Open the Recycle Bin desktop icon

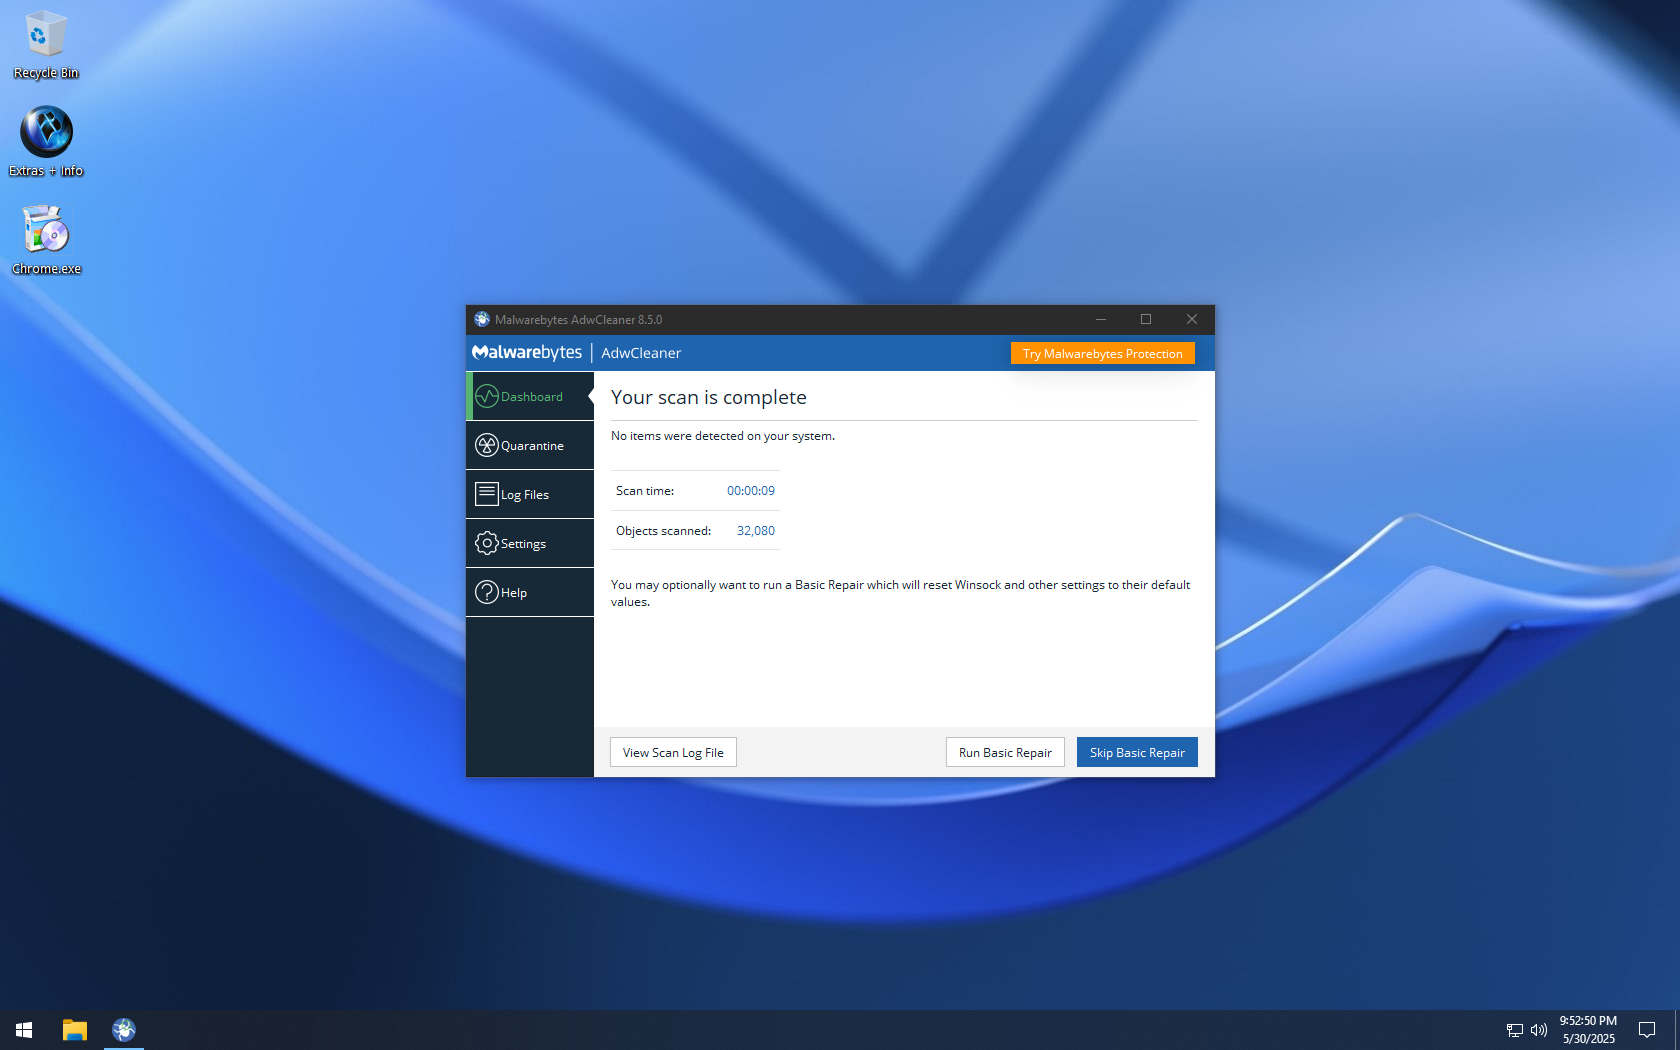pyautogui.click(x=46, y=45)
